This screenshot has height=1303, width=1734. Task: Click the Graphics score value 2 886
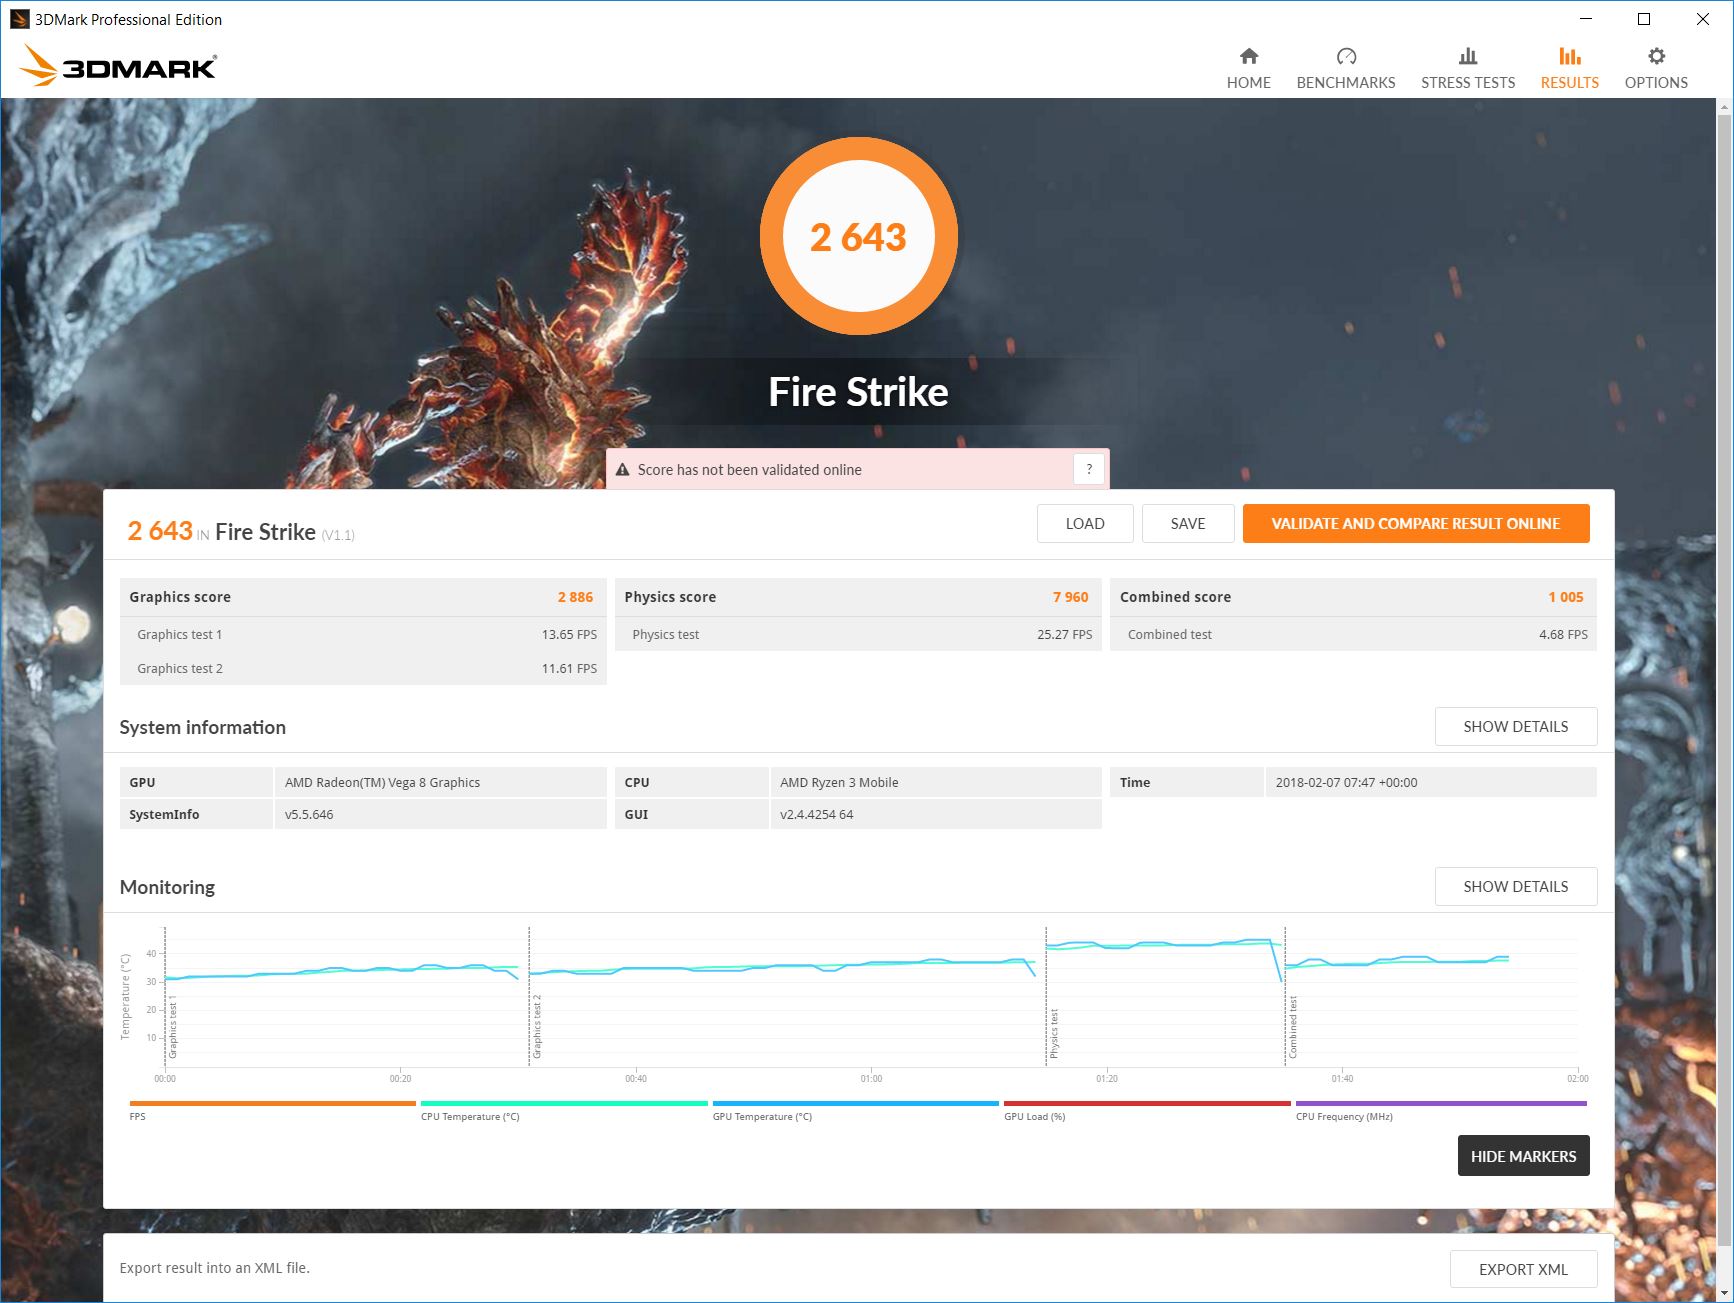click(575, 597)
